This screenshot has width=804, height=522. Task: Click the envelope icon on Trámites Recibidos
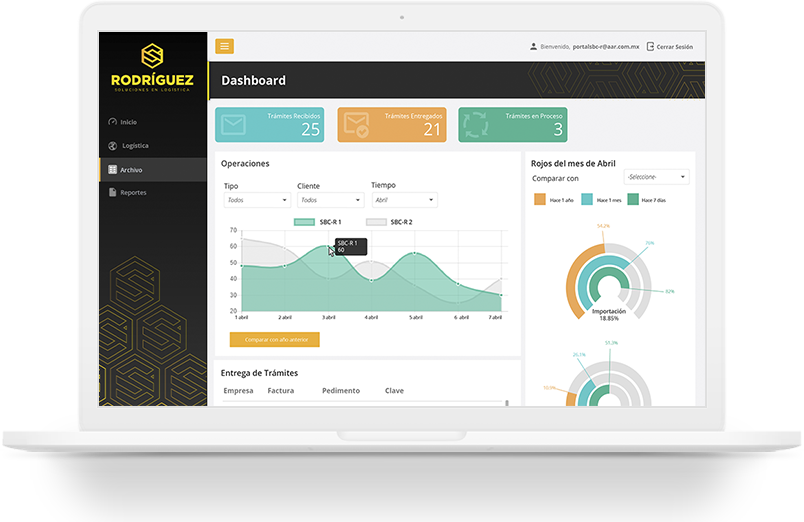point(234,125)
